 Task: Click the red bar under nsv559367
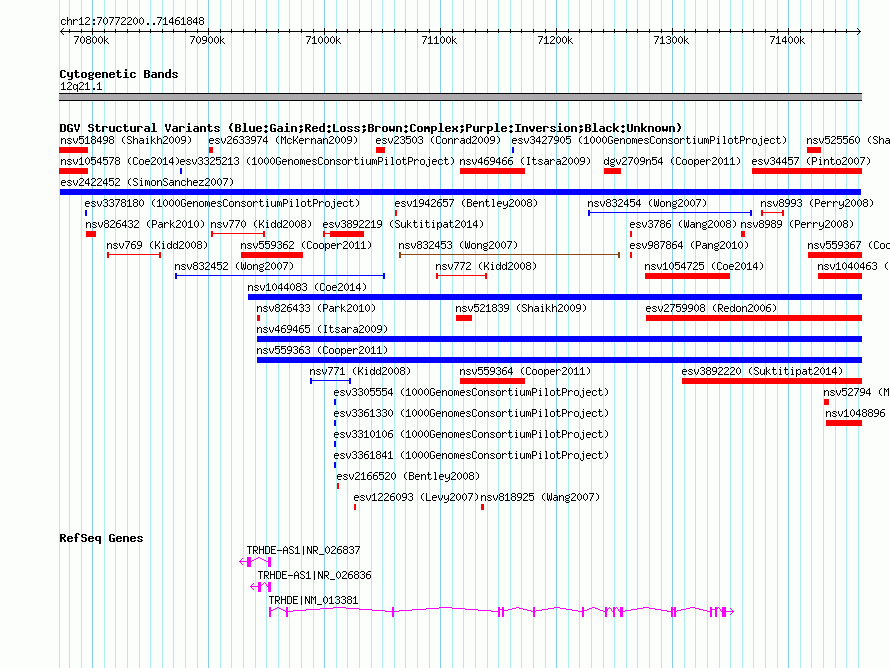pyautogui.click(x=835, y=255)
